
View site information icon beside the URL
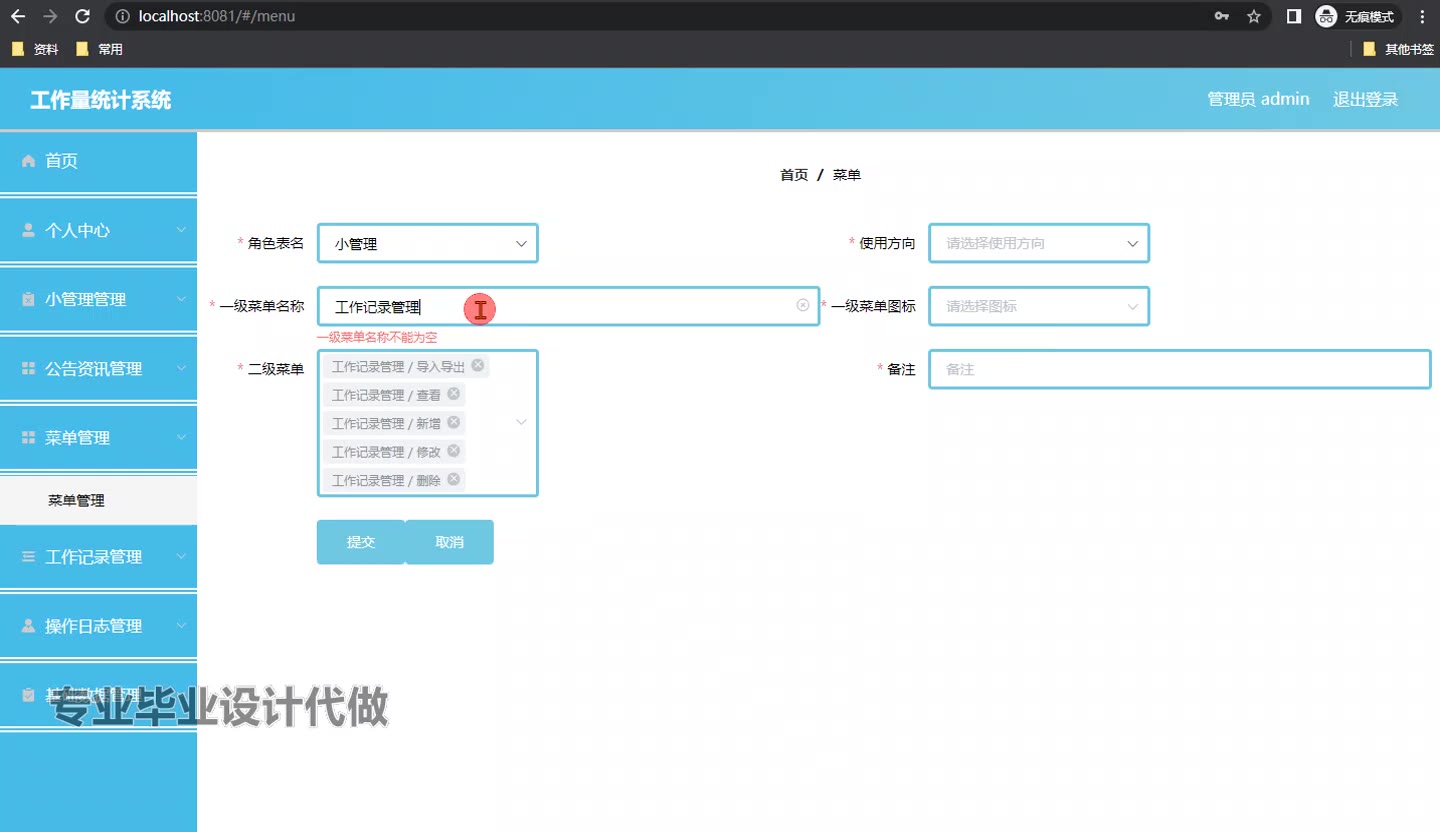click(122, 16)
